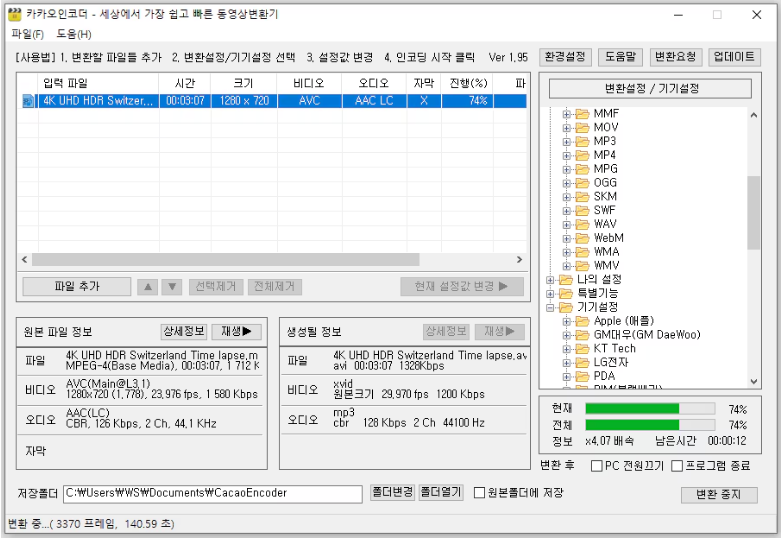Click the Apple (애플) folder icon
Image resolution: width=781 pixels, height=538 pixels.
[582, 321]
